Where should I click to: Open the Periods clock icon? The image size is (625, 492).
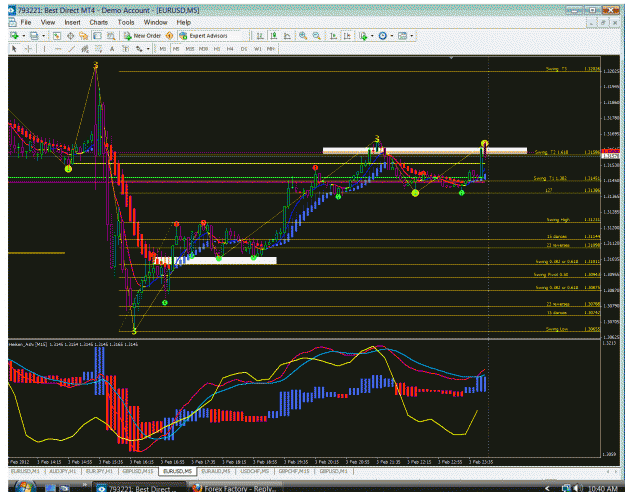[383, 36]
